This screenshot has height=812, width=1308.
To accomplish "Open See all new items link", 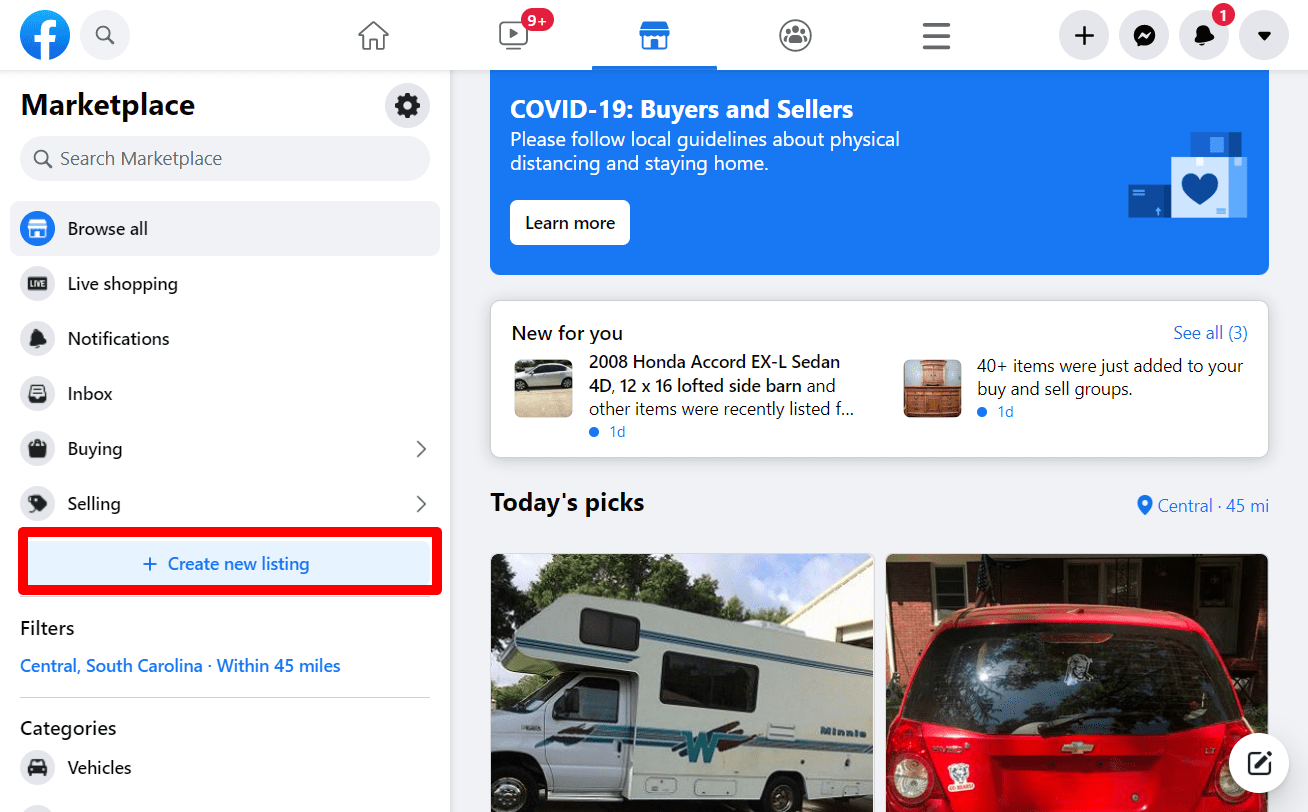I will (x=1210, y=332).
